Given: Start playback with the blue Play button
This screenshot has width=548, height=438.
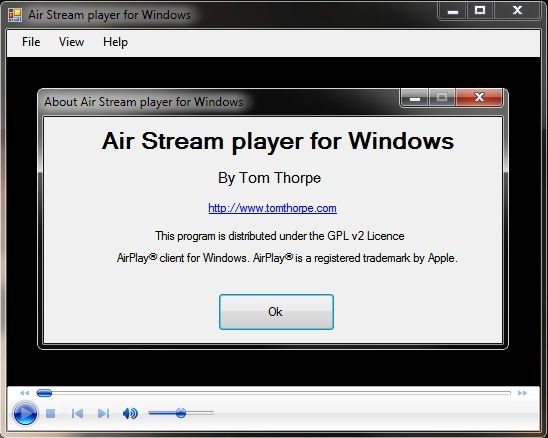Looking at the screenshot, I should pyautogui.click(x=25, y=414).
